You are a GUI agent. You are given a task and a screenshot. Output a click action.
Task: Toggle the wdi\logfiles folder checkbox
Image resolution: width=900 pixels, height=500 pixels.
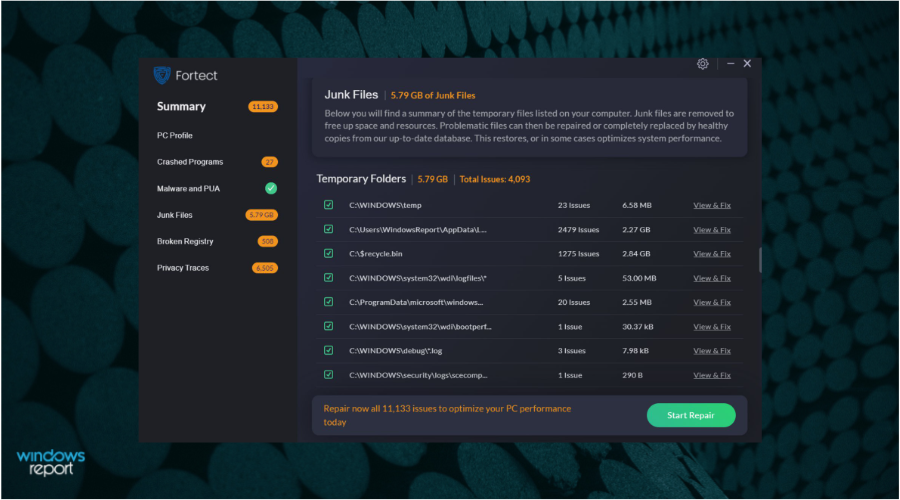[x=328, y=278]
